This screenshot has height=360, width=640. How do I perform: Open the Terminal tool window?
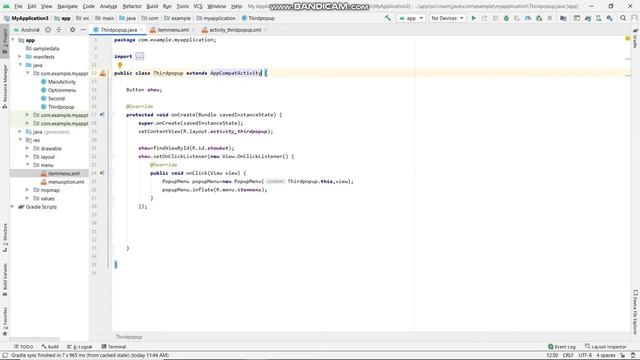tap(114, 347)
